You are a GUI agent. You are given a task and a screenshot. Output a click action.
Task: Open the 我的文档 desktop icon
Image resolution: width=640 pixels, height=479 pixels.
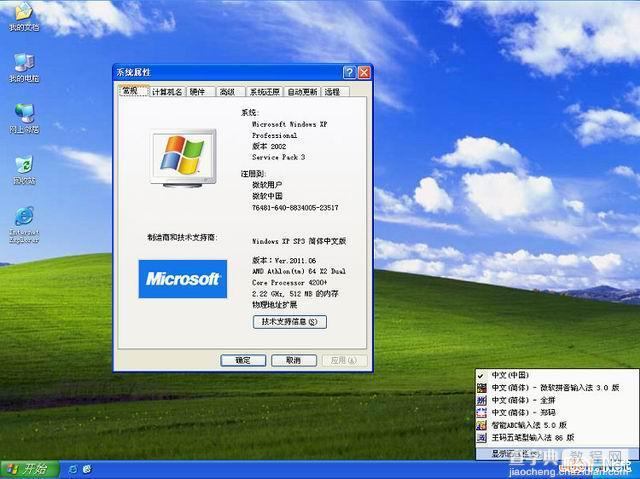(x=24, y=17)
